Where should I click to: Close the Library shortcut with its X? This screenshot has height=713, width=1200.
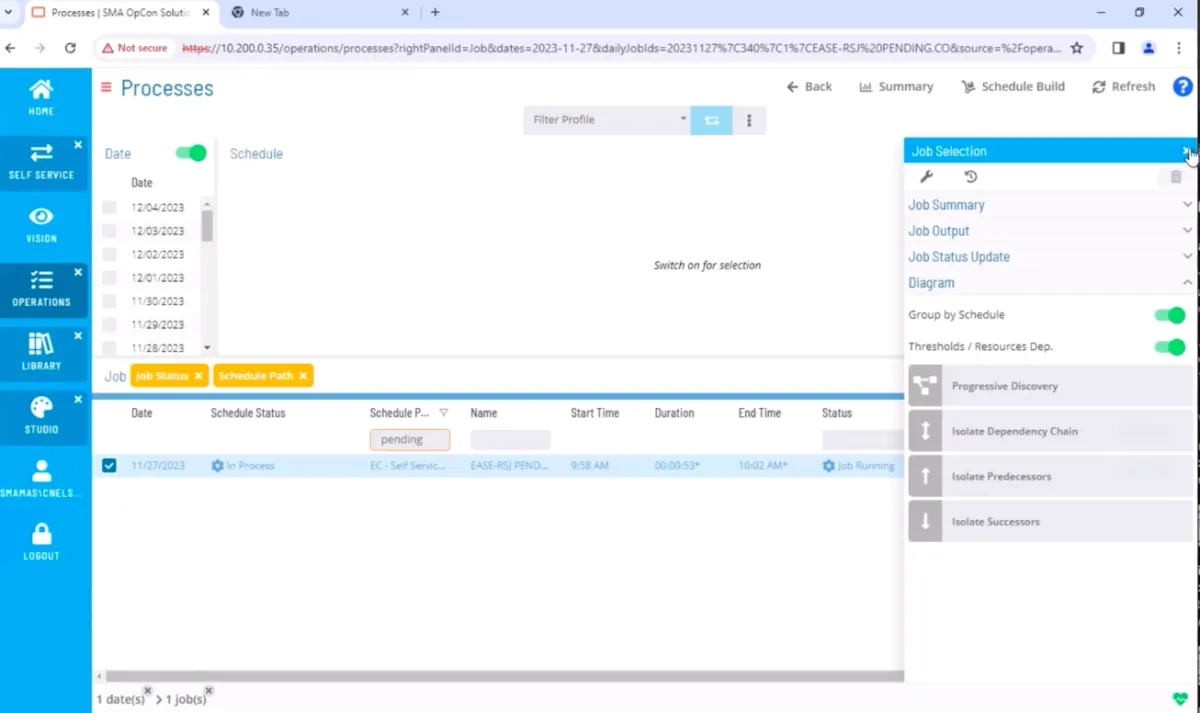pyautogui.click(x=79, y=336)
